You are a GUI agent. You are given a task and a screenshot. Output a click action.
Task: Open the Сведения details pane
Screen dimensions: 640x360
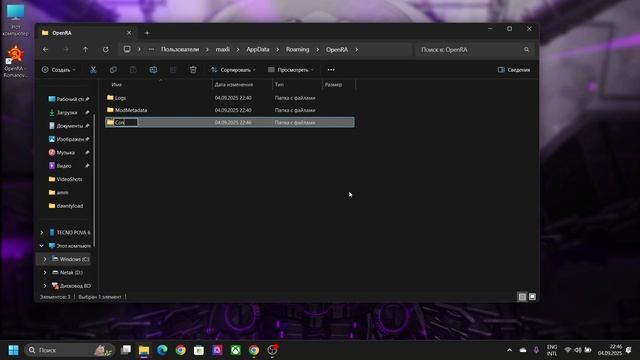click(x=514, y=70)
